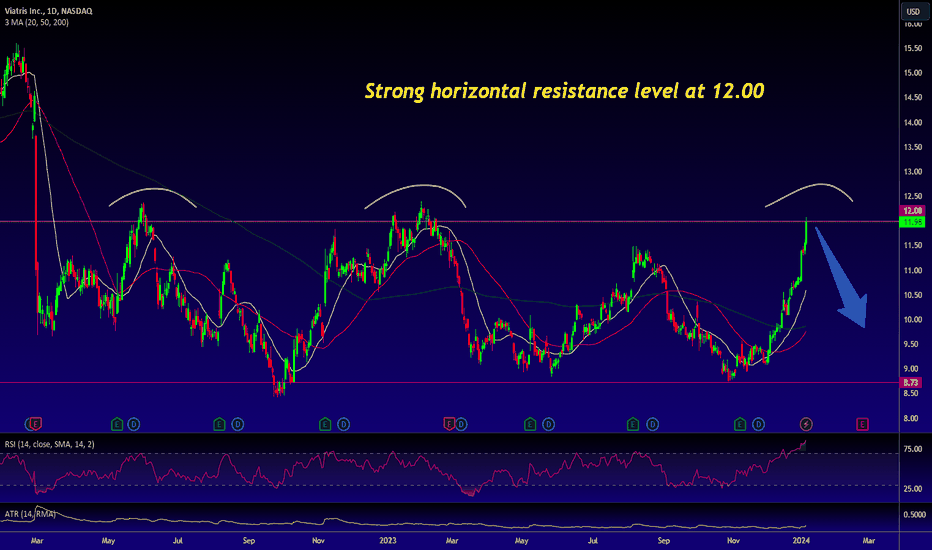Image resolution: width=932 pixels, height=550 pixels.
Task: Open the green earnings marker at Nov 2023
Action: click(740, 424)
